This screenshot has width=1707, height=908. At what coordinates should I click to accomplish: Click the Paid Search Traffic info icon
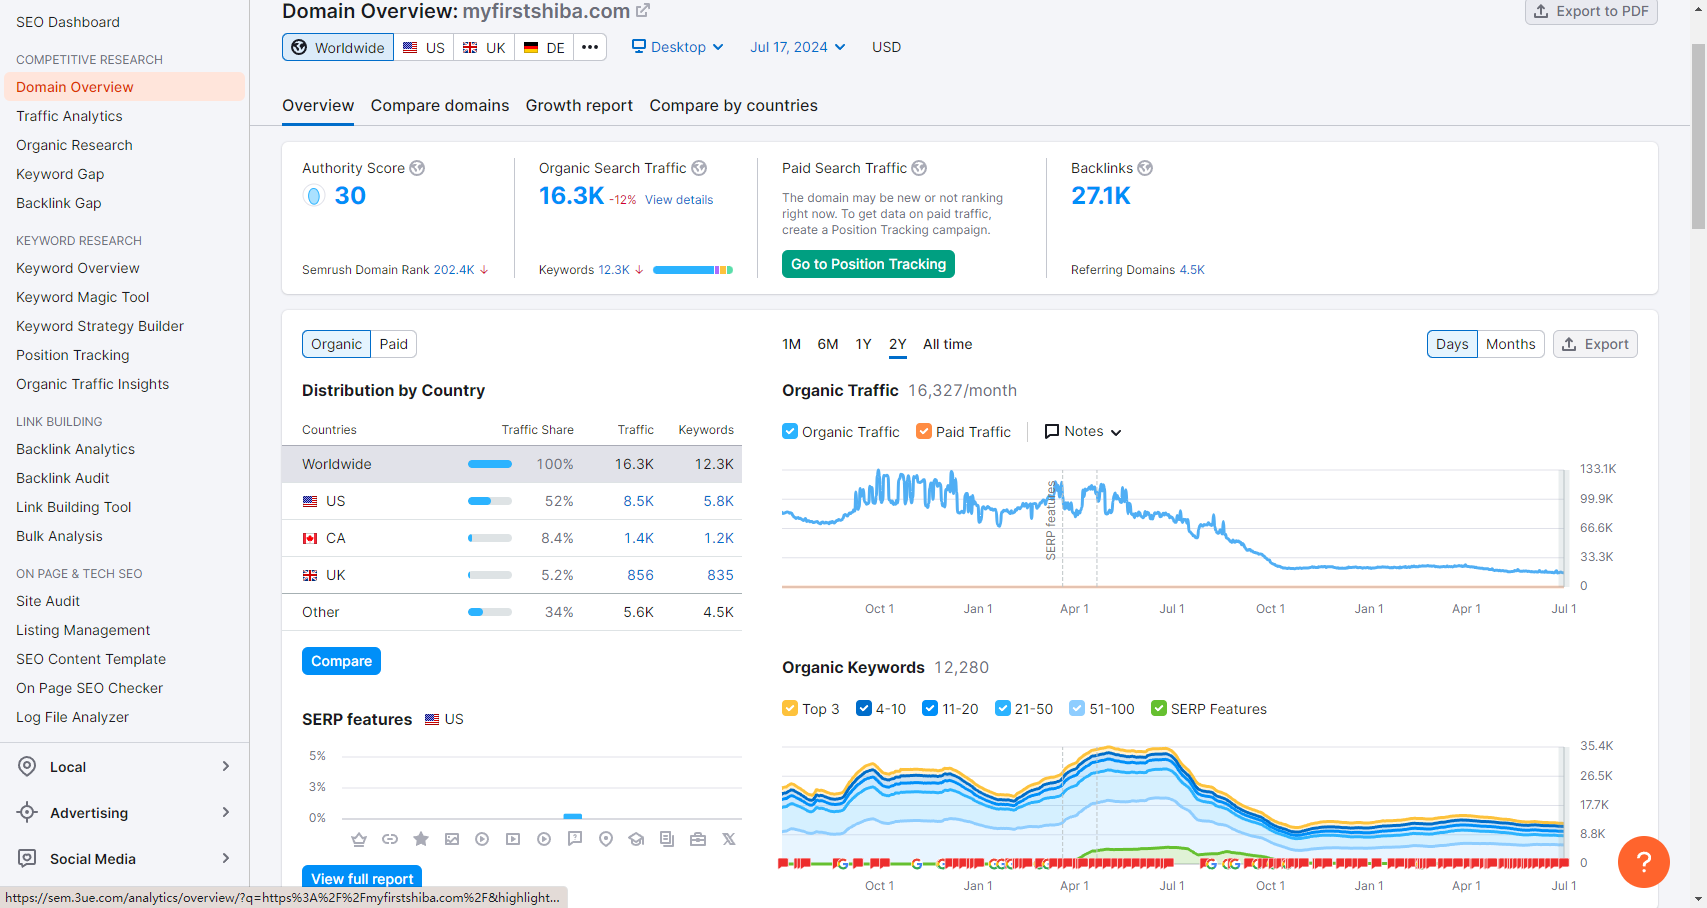(x=919, y=168)
